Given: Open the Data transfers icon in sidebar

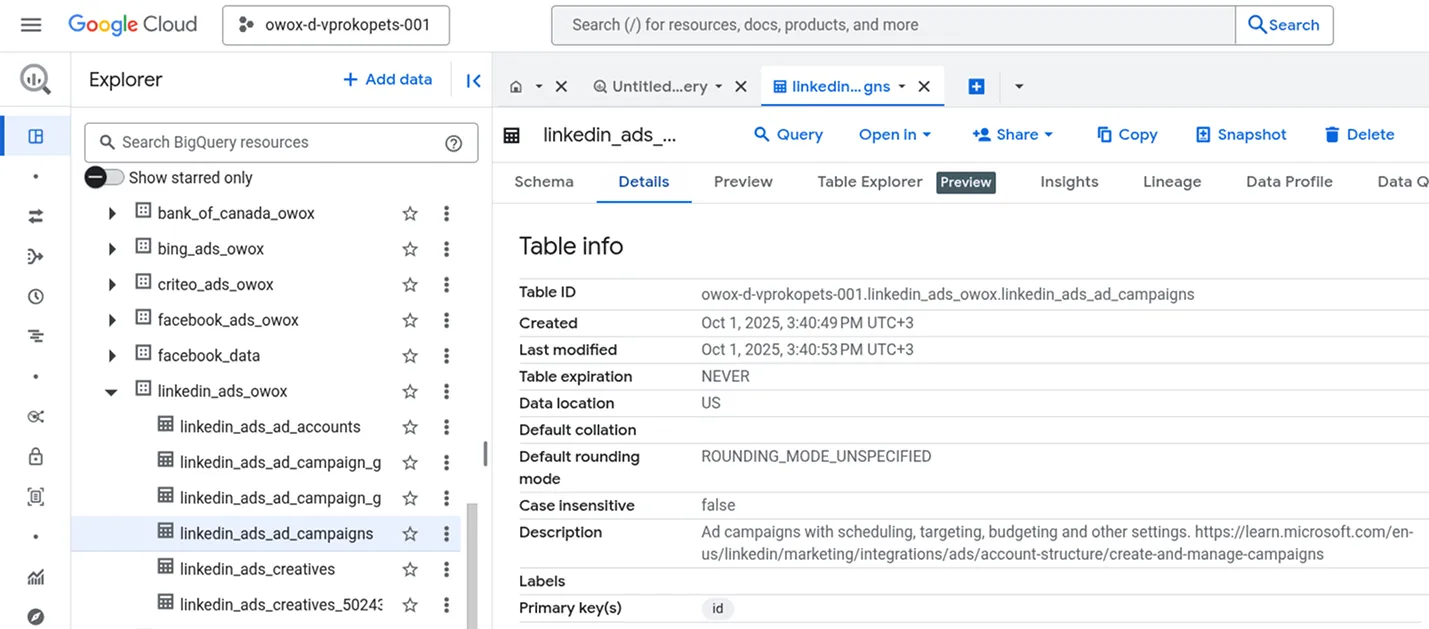Looking at the screenshot, I should [35, 215].
